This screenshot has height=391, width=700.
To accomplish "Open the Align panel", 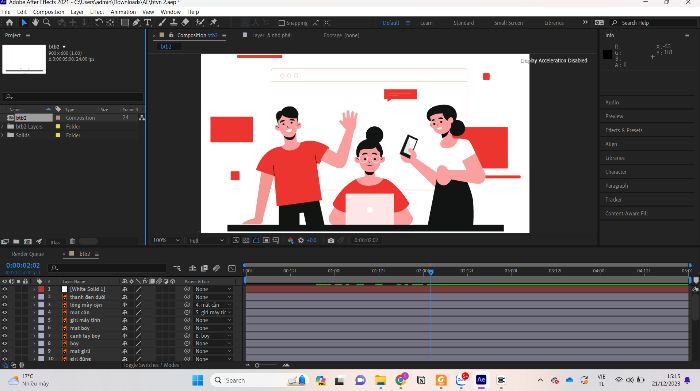I will click(x=611, y=144).
